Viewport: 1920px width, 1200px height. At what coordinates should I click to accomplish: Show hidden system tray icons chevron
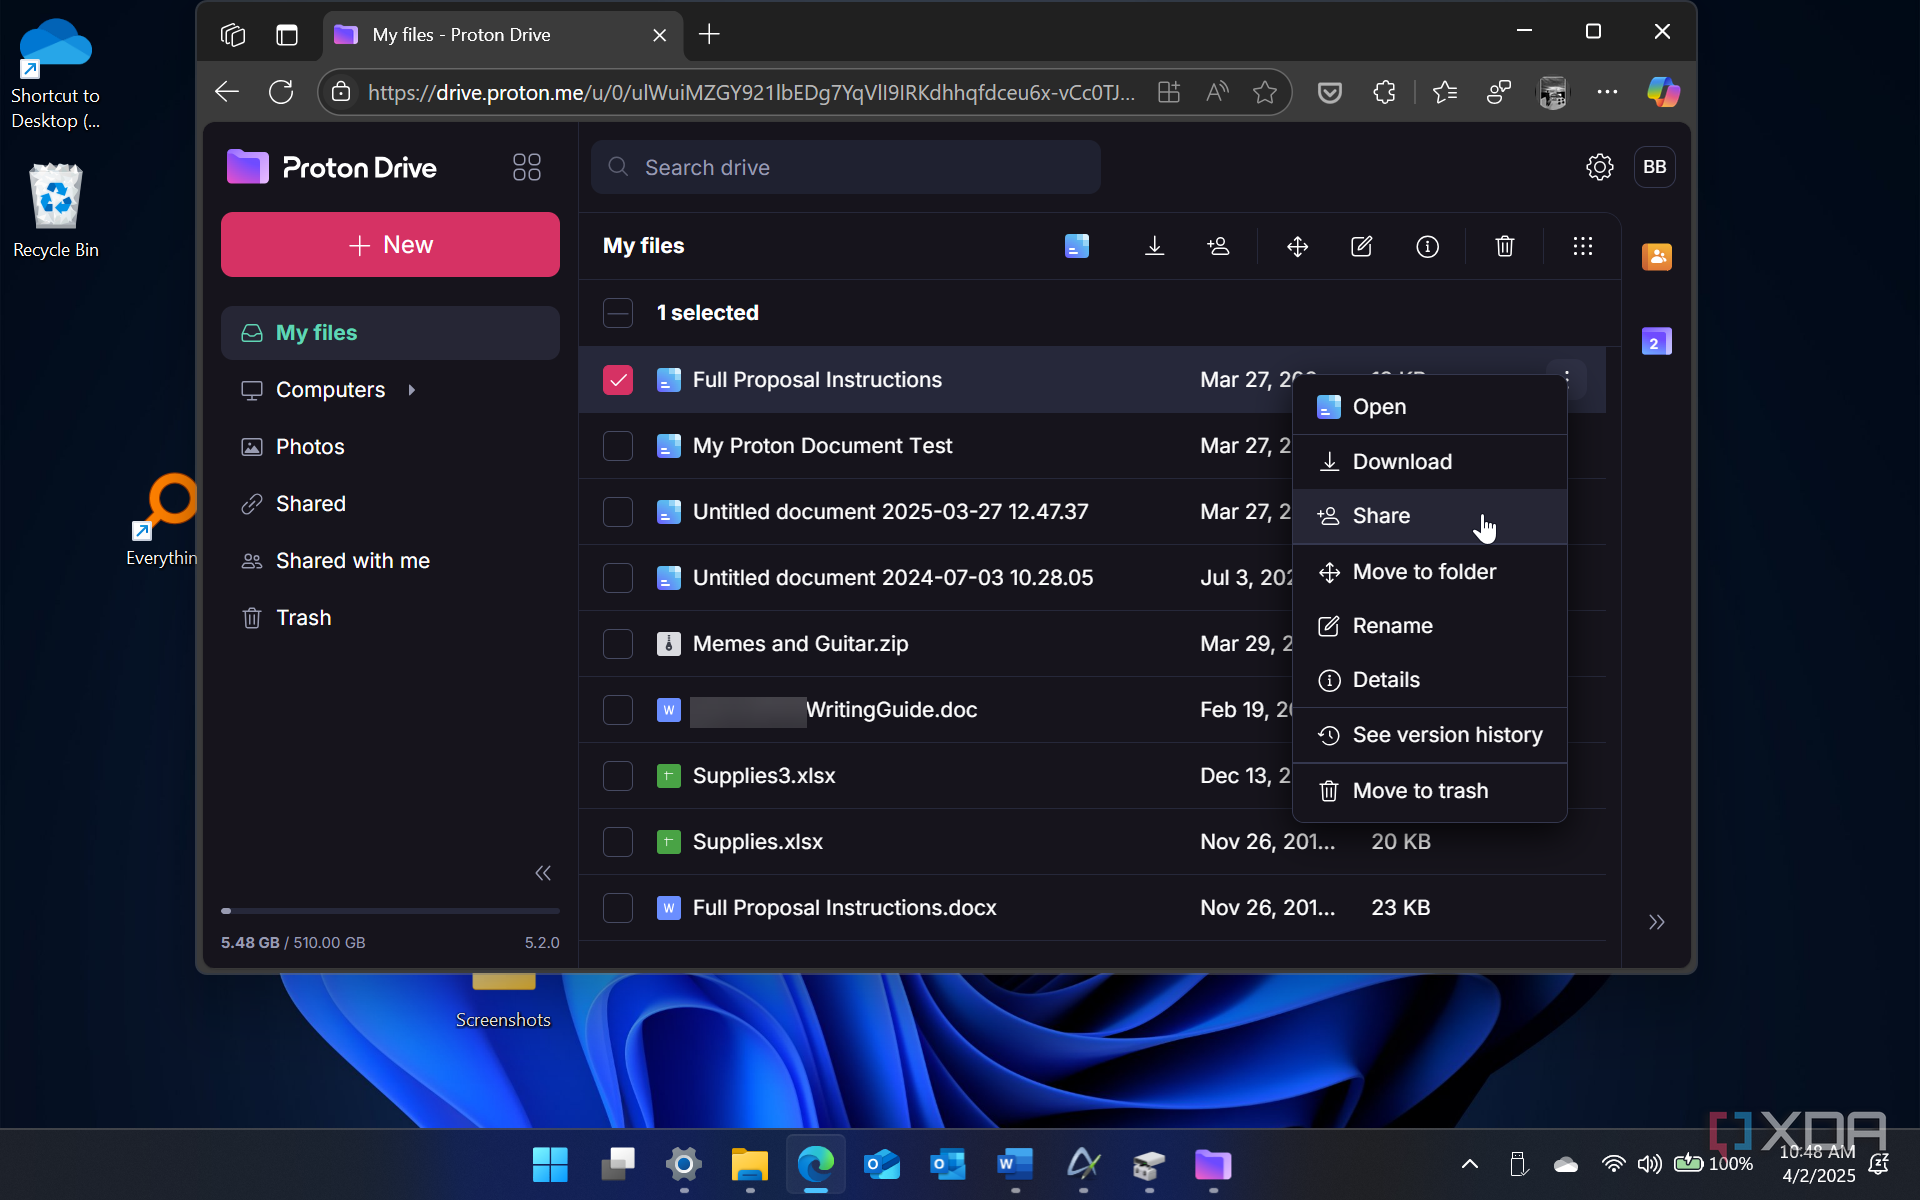[1469, 1163]
